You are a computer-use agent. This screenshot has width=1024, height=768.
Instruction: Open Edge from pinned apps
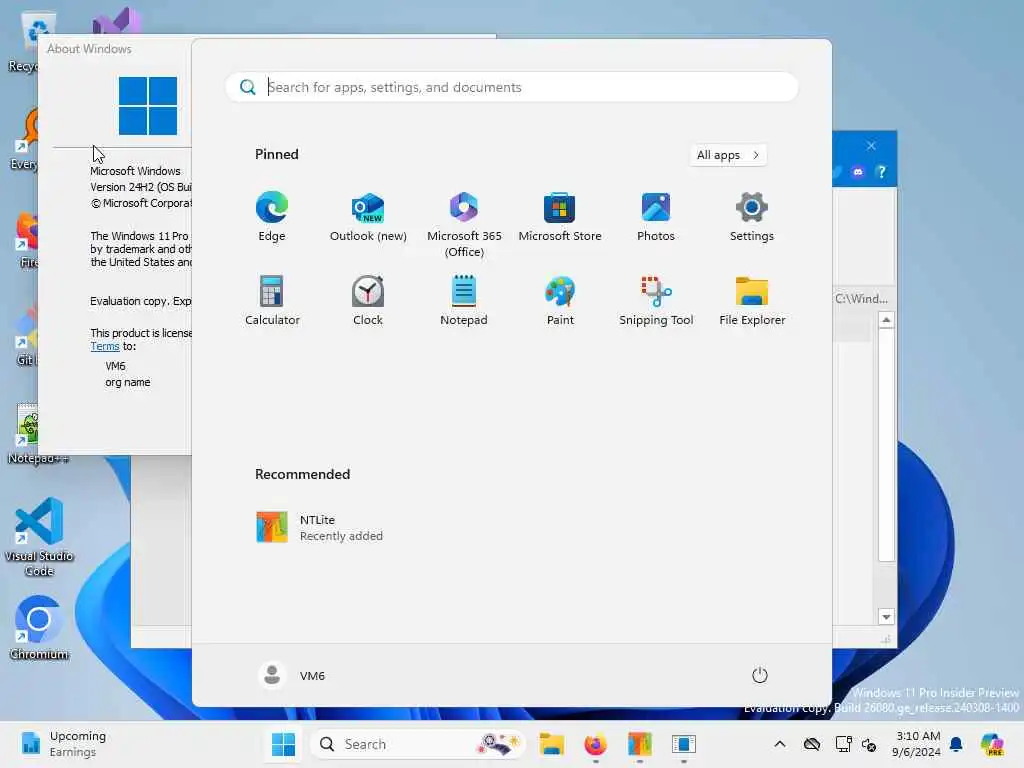[272, 217]
